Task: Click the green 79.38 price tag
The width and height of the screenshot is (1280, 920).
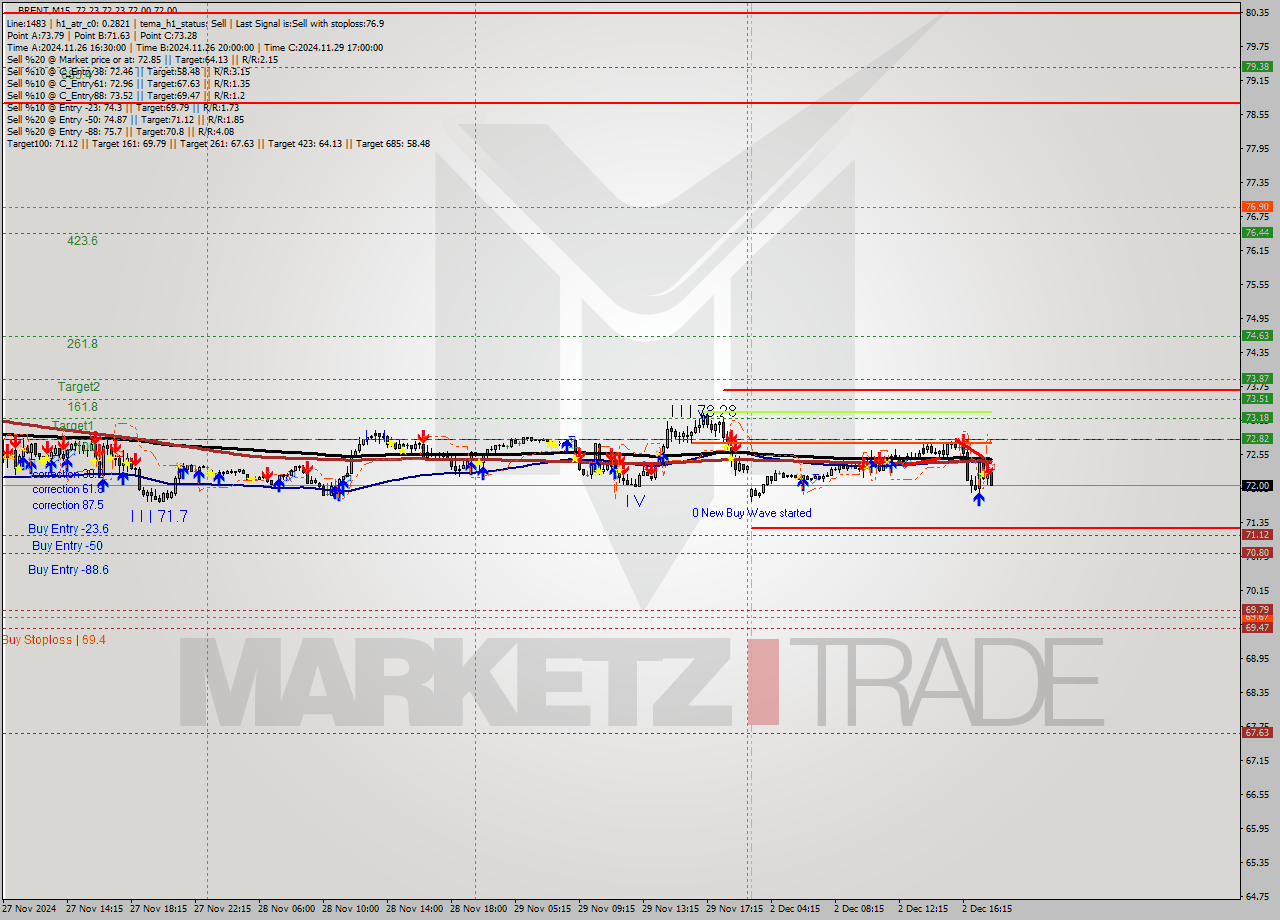Action: (x=1257, y=67)
